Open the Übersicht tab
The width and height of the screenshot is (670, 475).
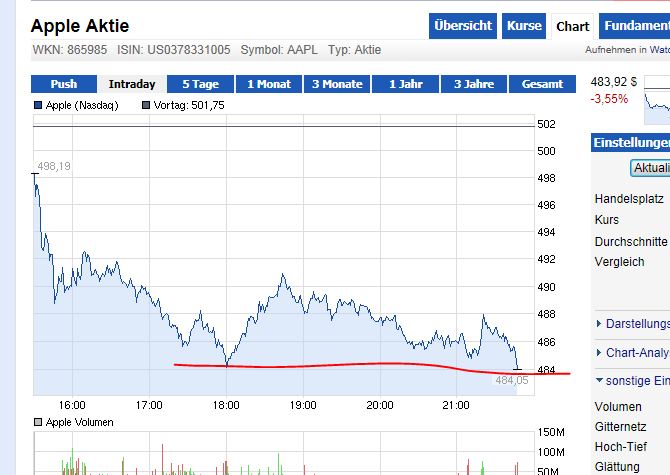click(x=463, y=26)
